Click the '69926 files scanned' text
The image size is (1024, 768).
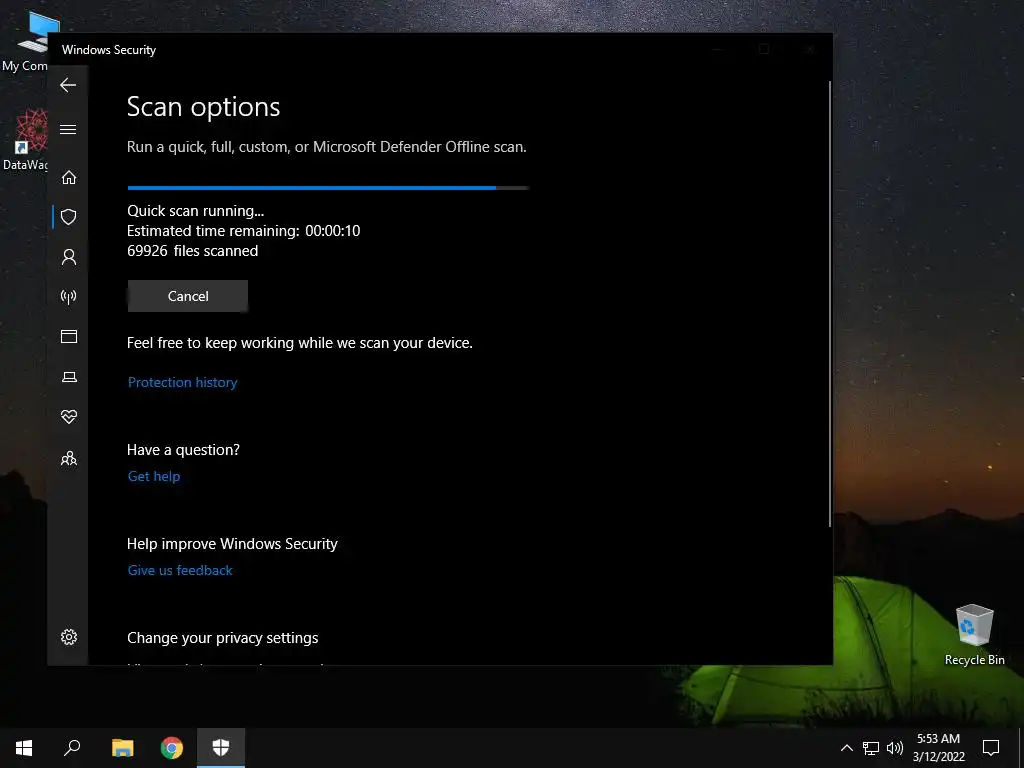click(193, 251)
